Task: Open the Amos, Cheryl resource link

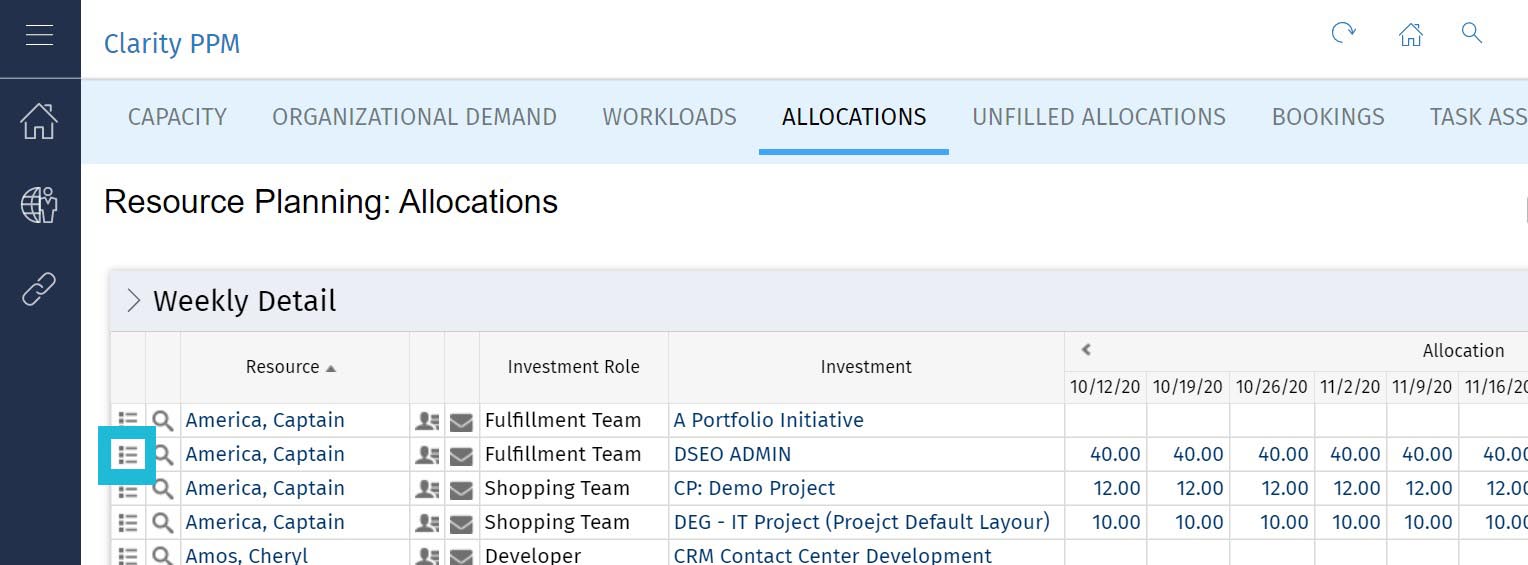Action: [247, 555]
